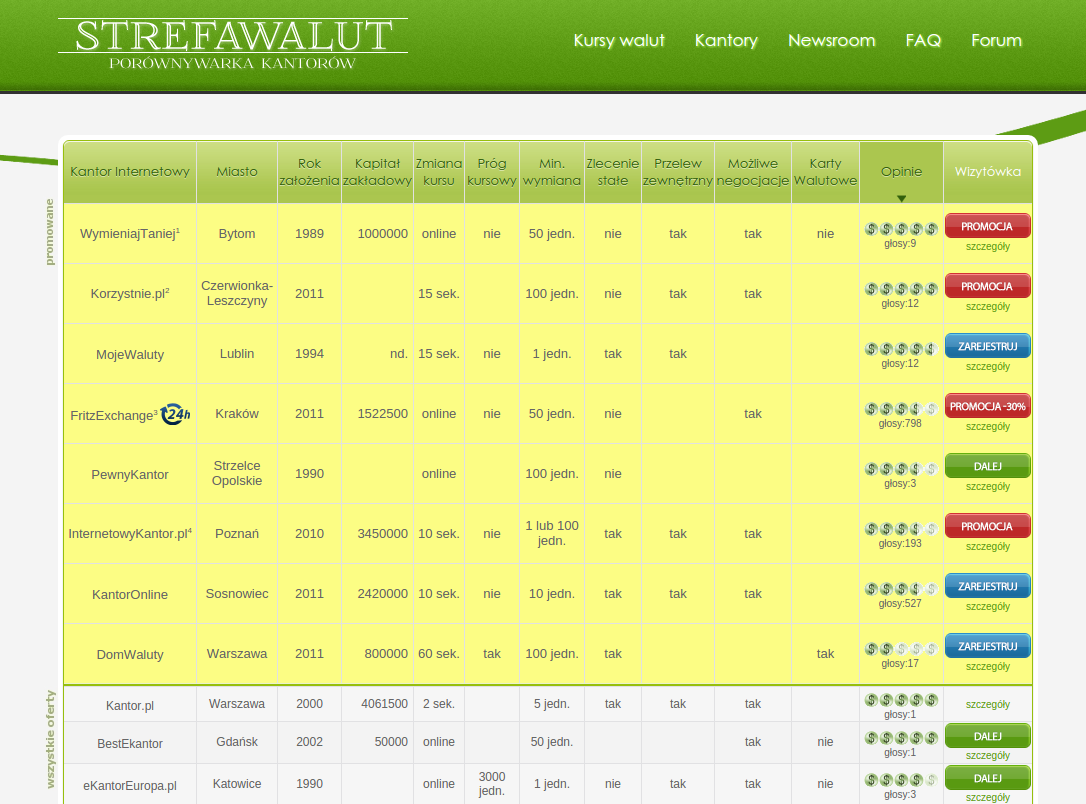Click ZAREJESTRUJ button for MojeWaluty
Screen dimensions: 1086x804
click(988, 346)
